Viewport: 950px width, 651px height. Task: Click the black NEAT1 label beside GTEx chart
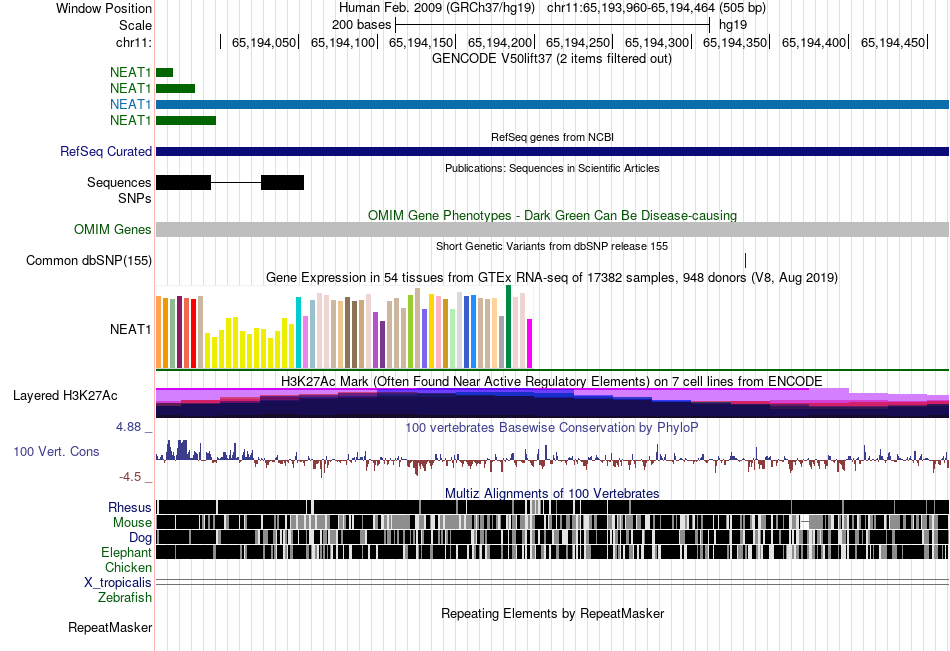click(x=130, y=329)
